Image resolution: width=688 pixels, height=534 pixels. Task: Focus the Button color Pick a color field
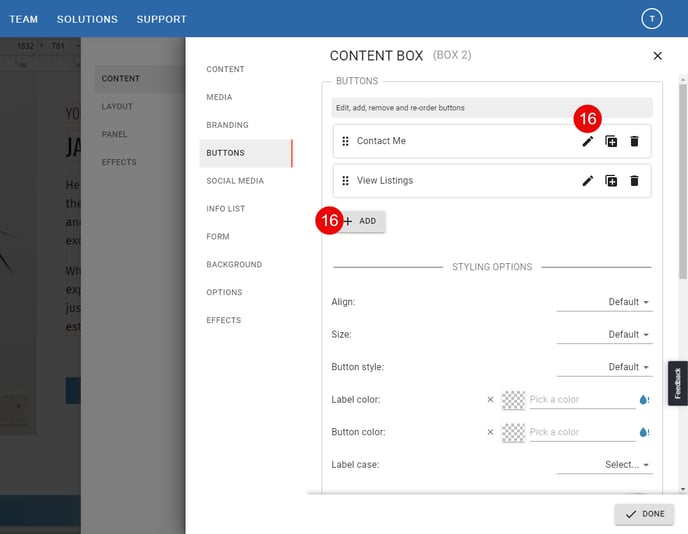[x=582, y=432]
